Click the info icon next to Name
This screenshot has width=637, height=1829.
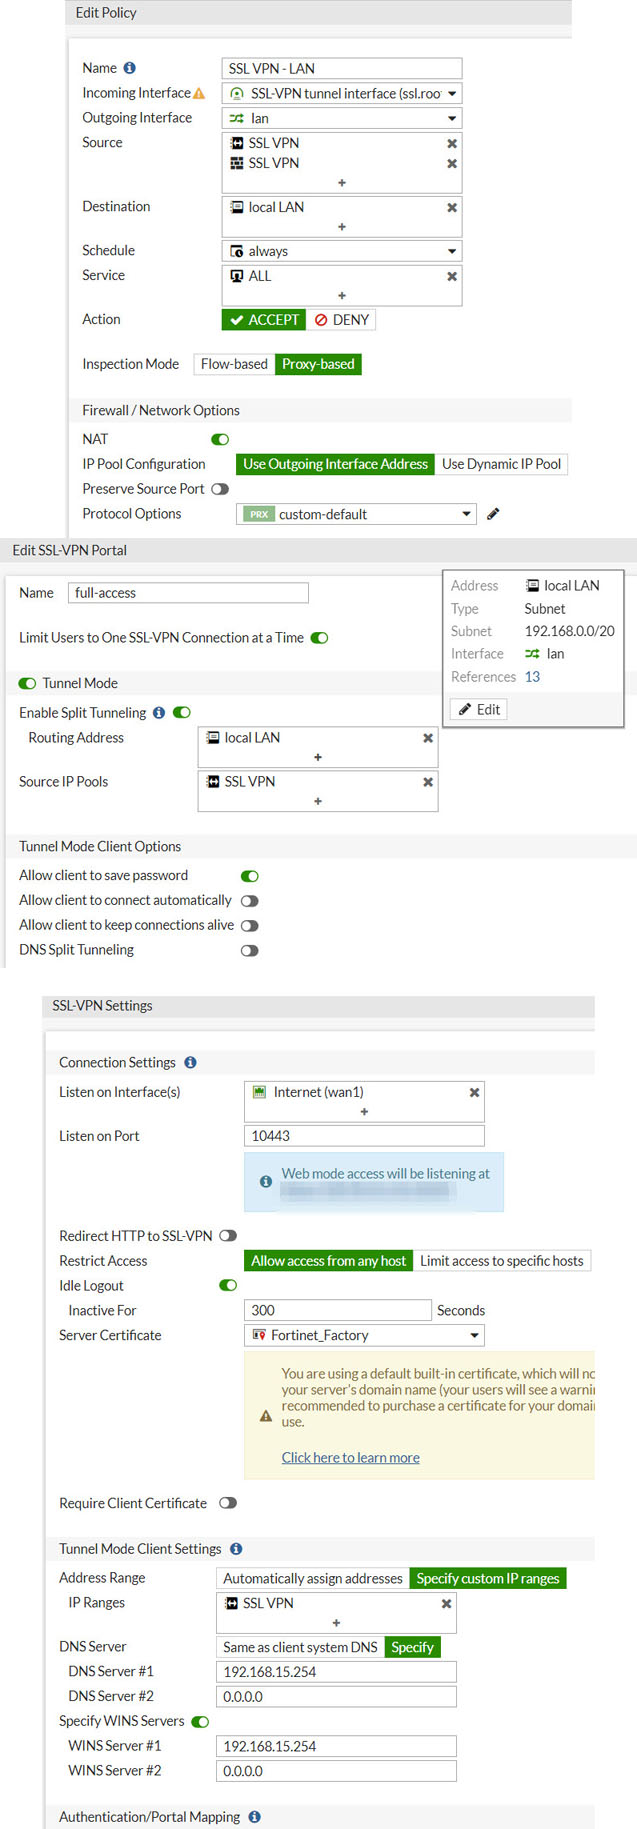coord(130,68)
